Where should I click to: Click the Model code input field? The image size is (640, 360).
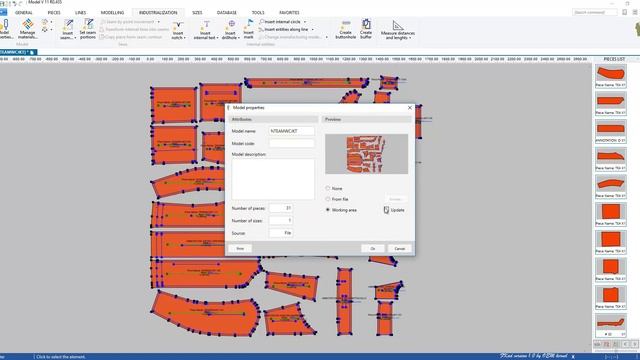tap(291, 143)
